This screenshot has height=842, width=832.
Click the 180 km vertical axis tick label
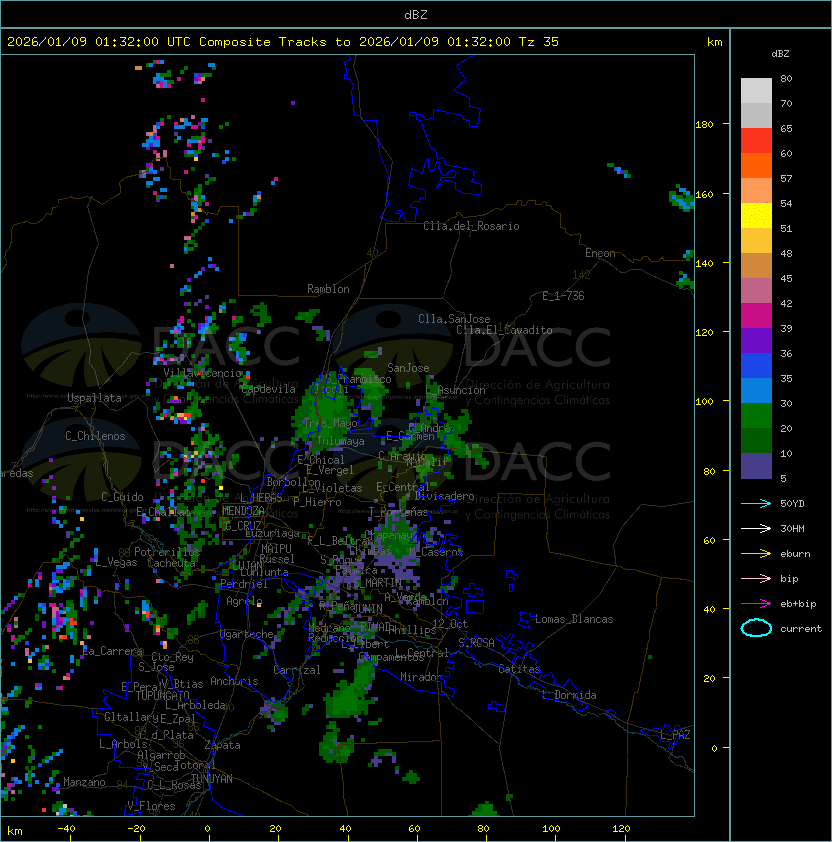(x=704, y=125)
